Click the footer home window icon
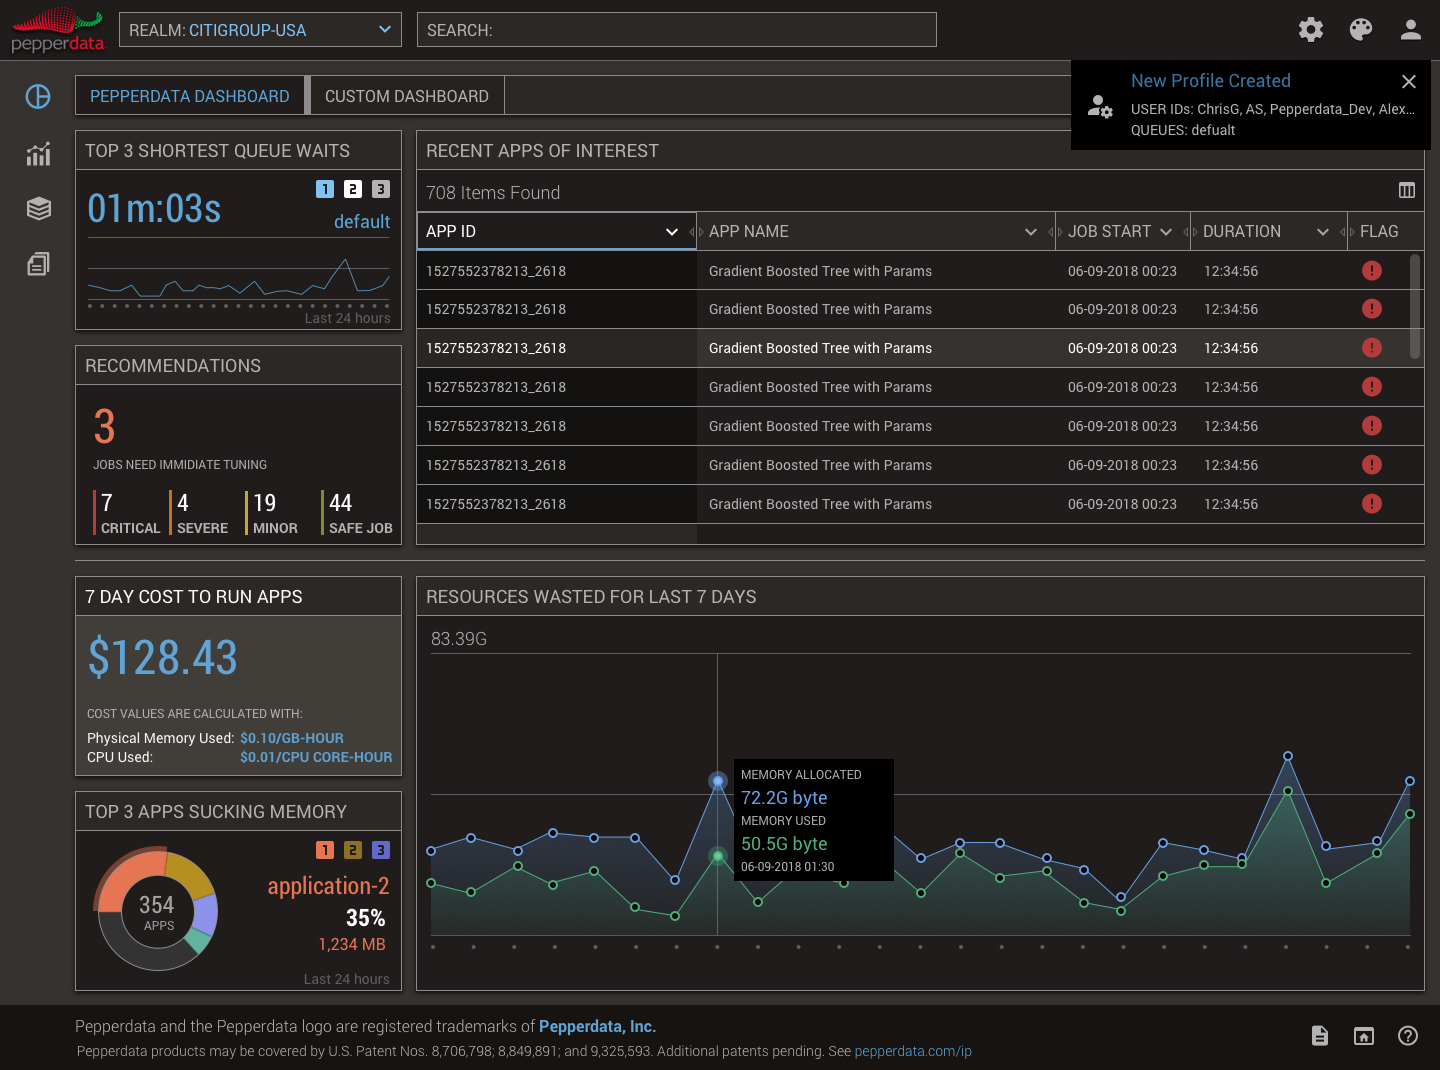Screen dimensions: 1440x1070 (1364, 1036)
